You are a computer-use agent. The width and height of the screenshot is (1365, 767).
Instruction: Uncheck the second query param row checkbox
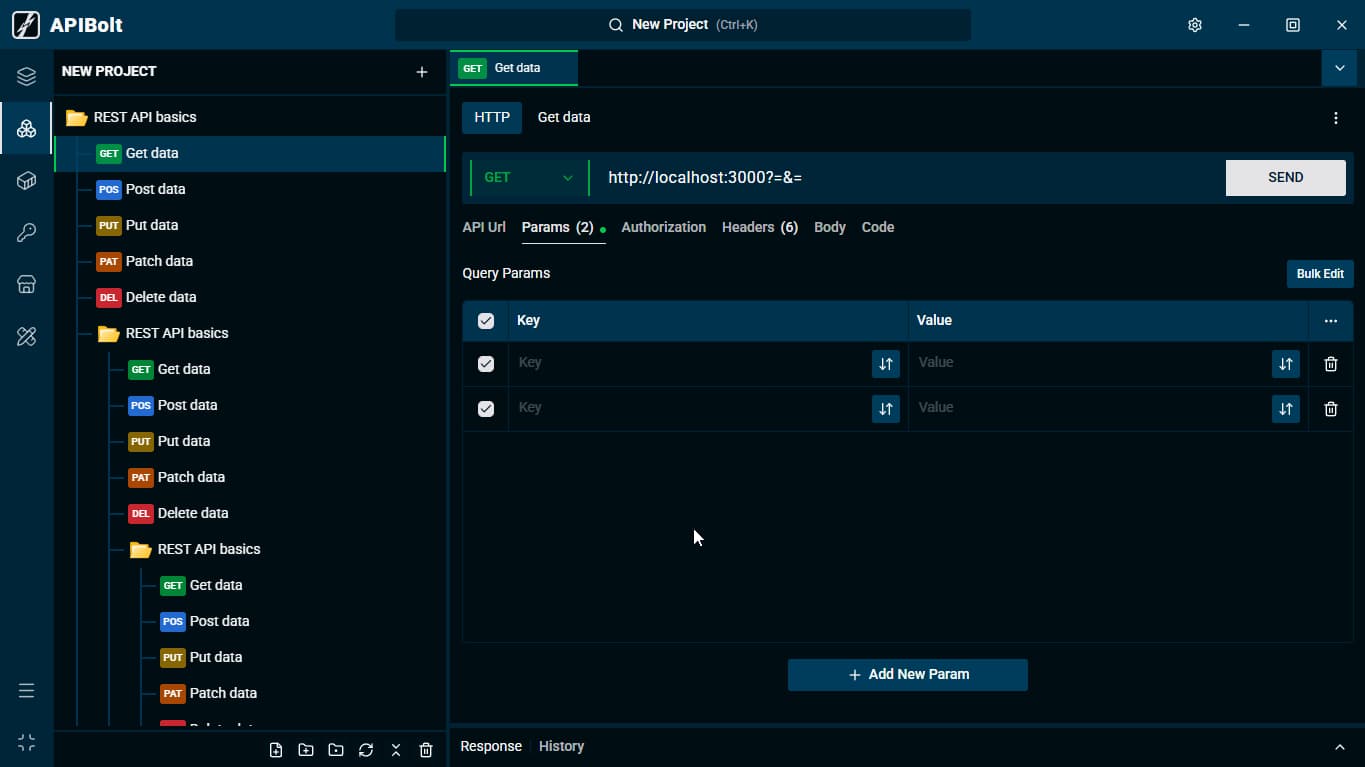(x=486, y=409)
